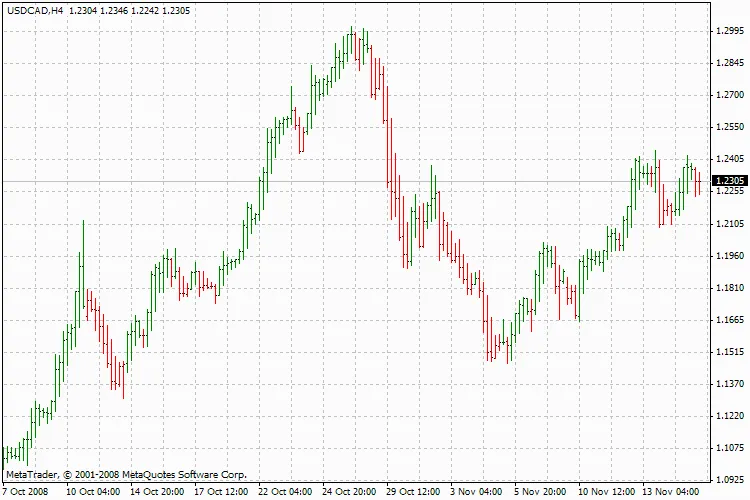Select the 10 Nov 12:00 time label
Screen dimensions: 750x500
[x=607, y=492]
